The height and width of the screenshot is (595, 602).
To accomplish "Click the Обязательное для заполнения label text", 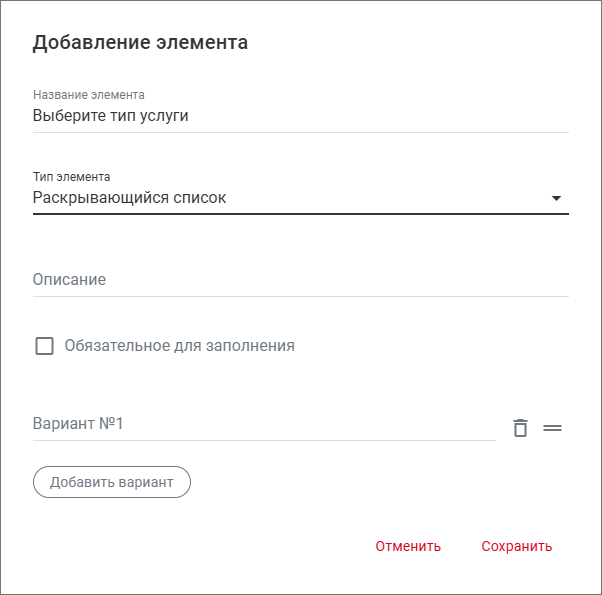I will [179, 346].
